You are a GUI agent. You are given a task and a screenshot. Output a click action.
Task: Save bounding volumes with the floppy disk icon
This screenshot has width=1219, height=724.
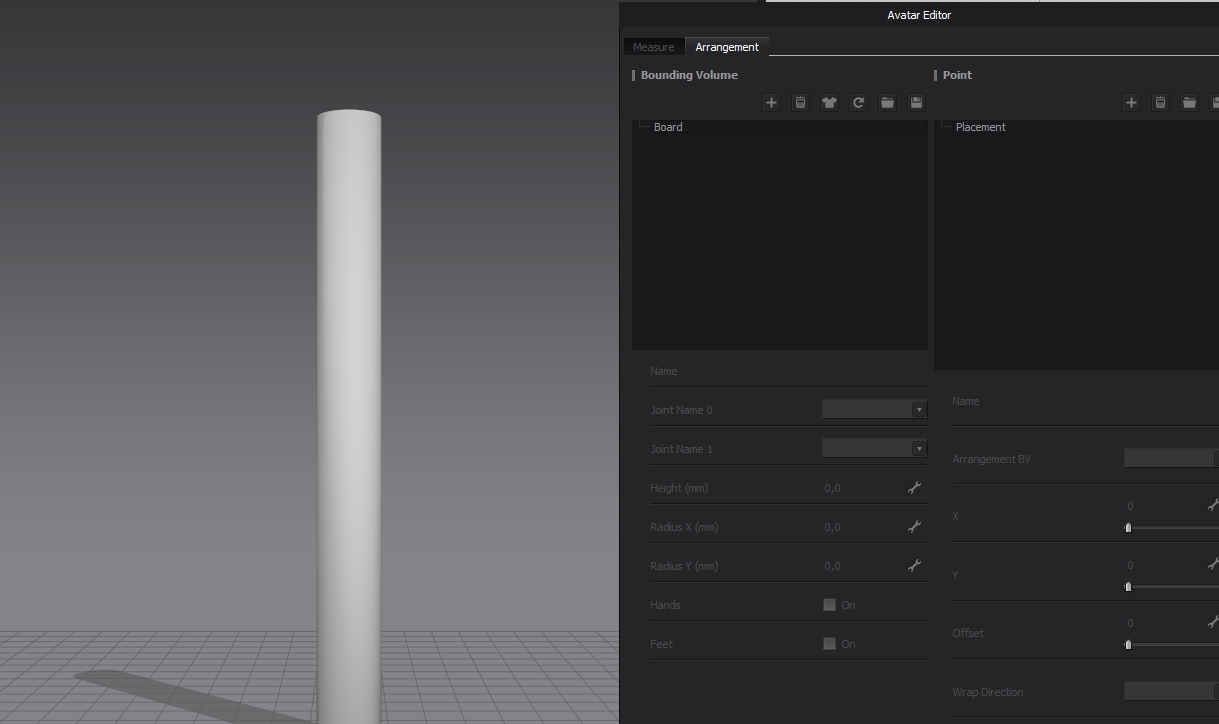click(x=916, y=103)
